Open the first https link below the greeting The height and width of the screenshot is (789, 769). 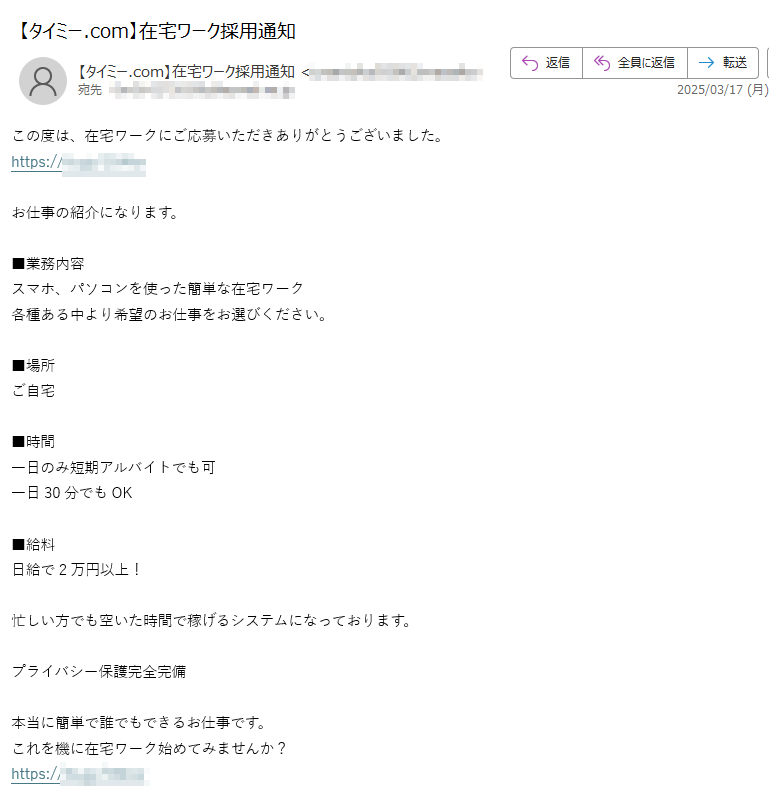click(x=79, y=163)
